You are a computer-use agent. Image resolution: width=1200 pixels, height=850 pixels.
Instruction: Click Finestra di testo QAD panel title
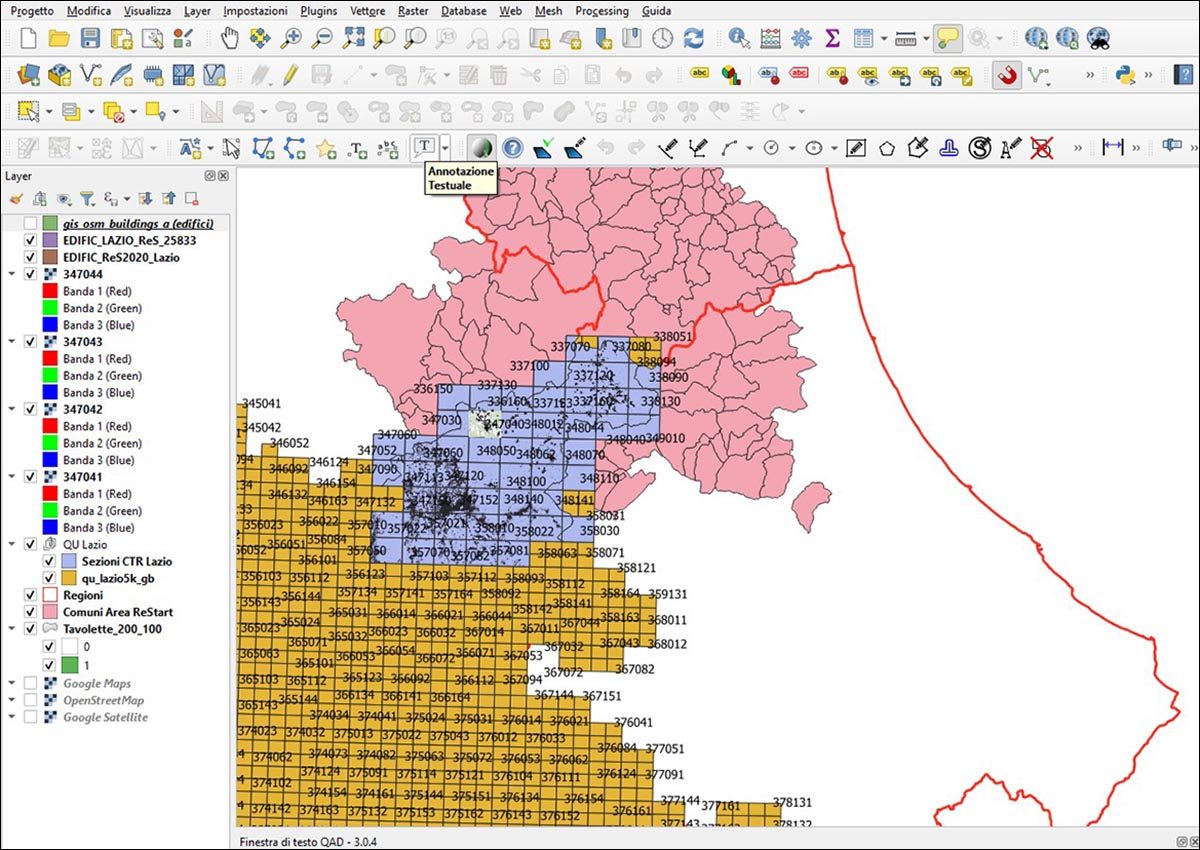click(308, 842)
